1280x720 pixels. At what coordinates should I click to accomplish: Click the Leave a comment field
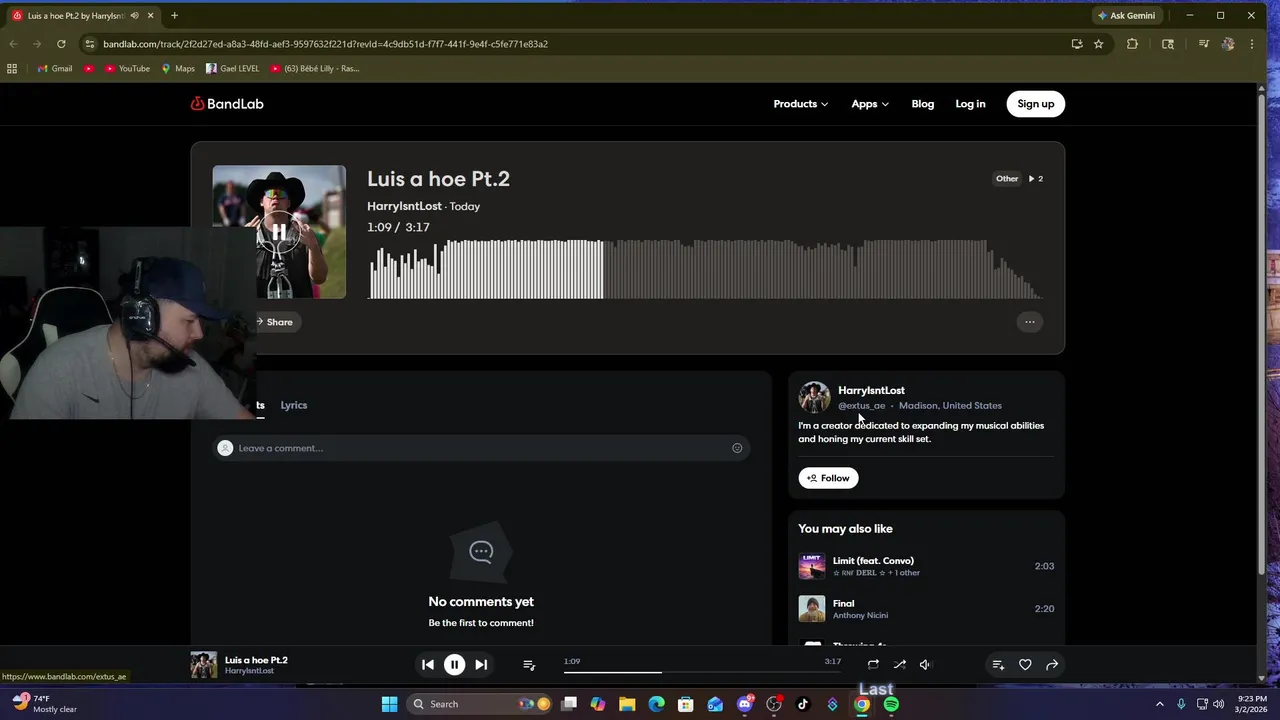[x=481, y=448]
